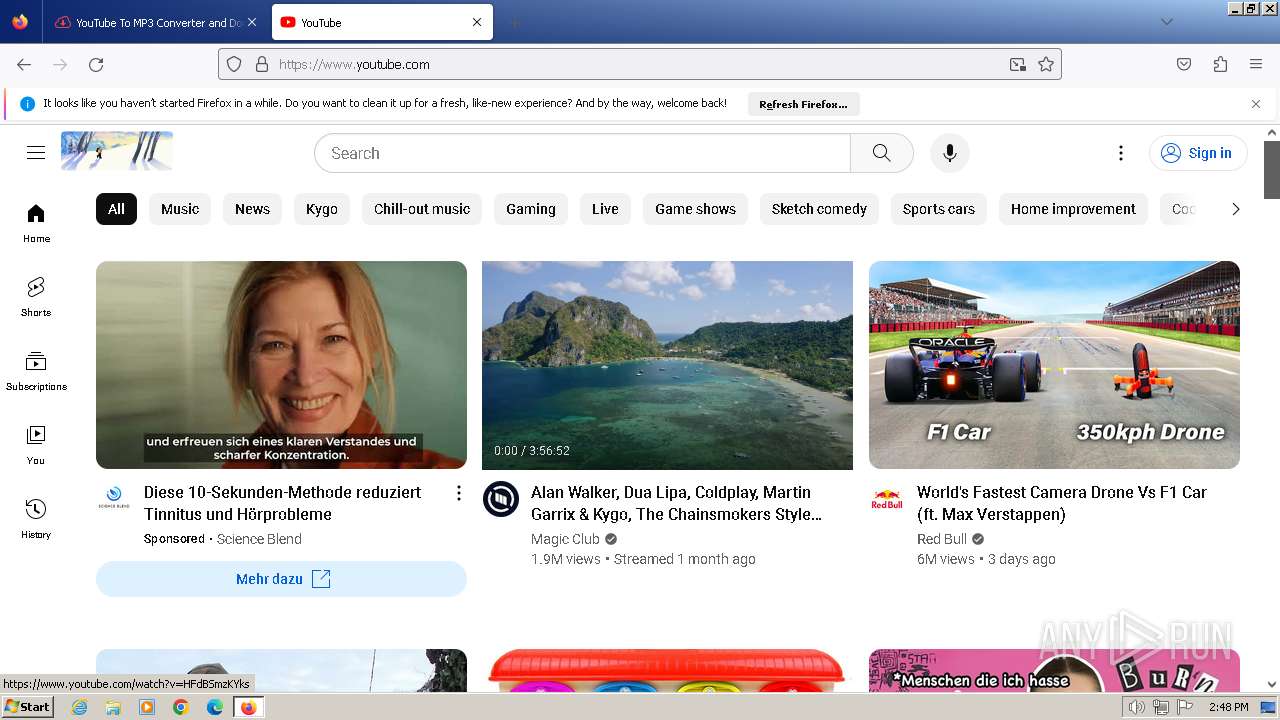Play the sponsored woman ad thumbnail
The image size is (1280, 720).
coord(281,365)
